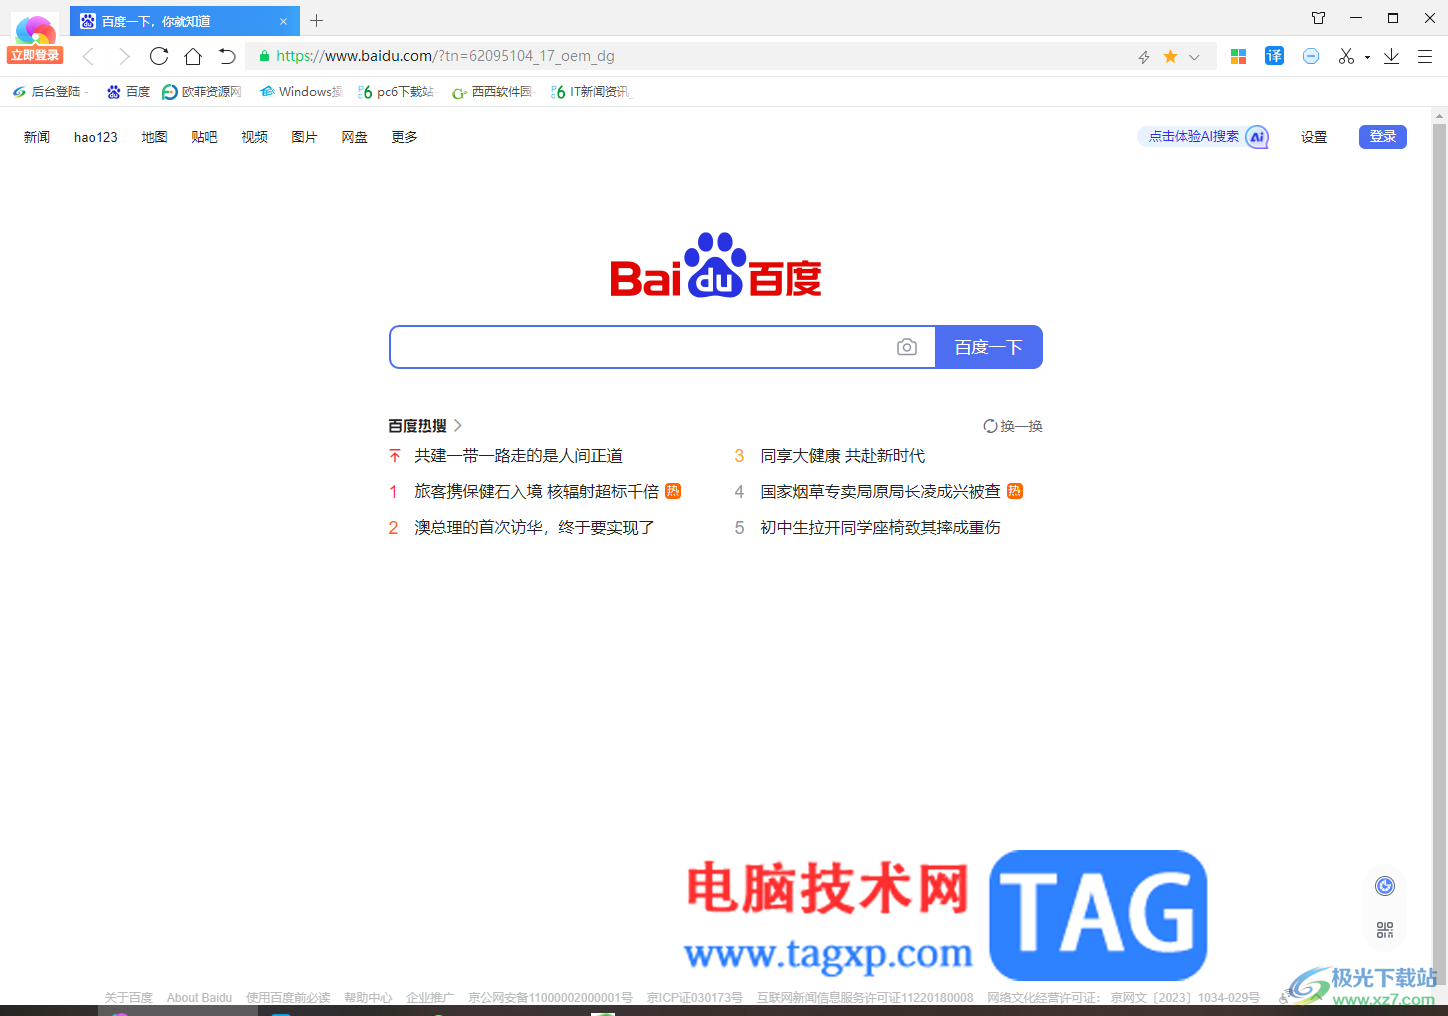Open the IT新闻资讯 bookmark
The width and height of the screenshot is (1448, 1016).
click(x=591, y=92)
